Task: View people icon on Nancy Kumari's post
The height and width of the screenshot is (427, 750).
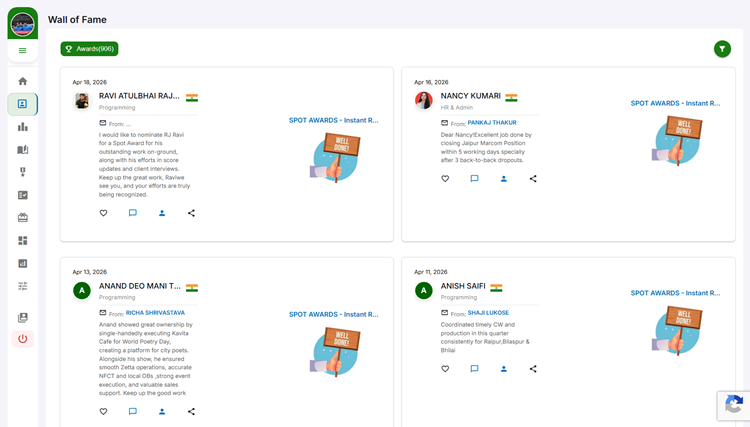Action: [504, 178]
